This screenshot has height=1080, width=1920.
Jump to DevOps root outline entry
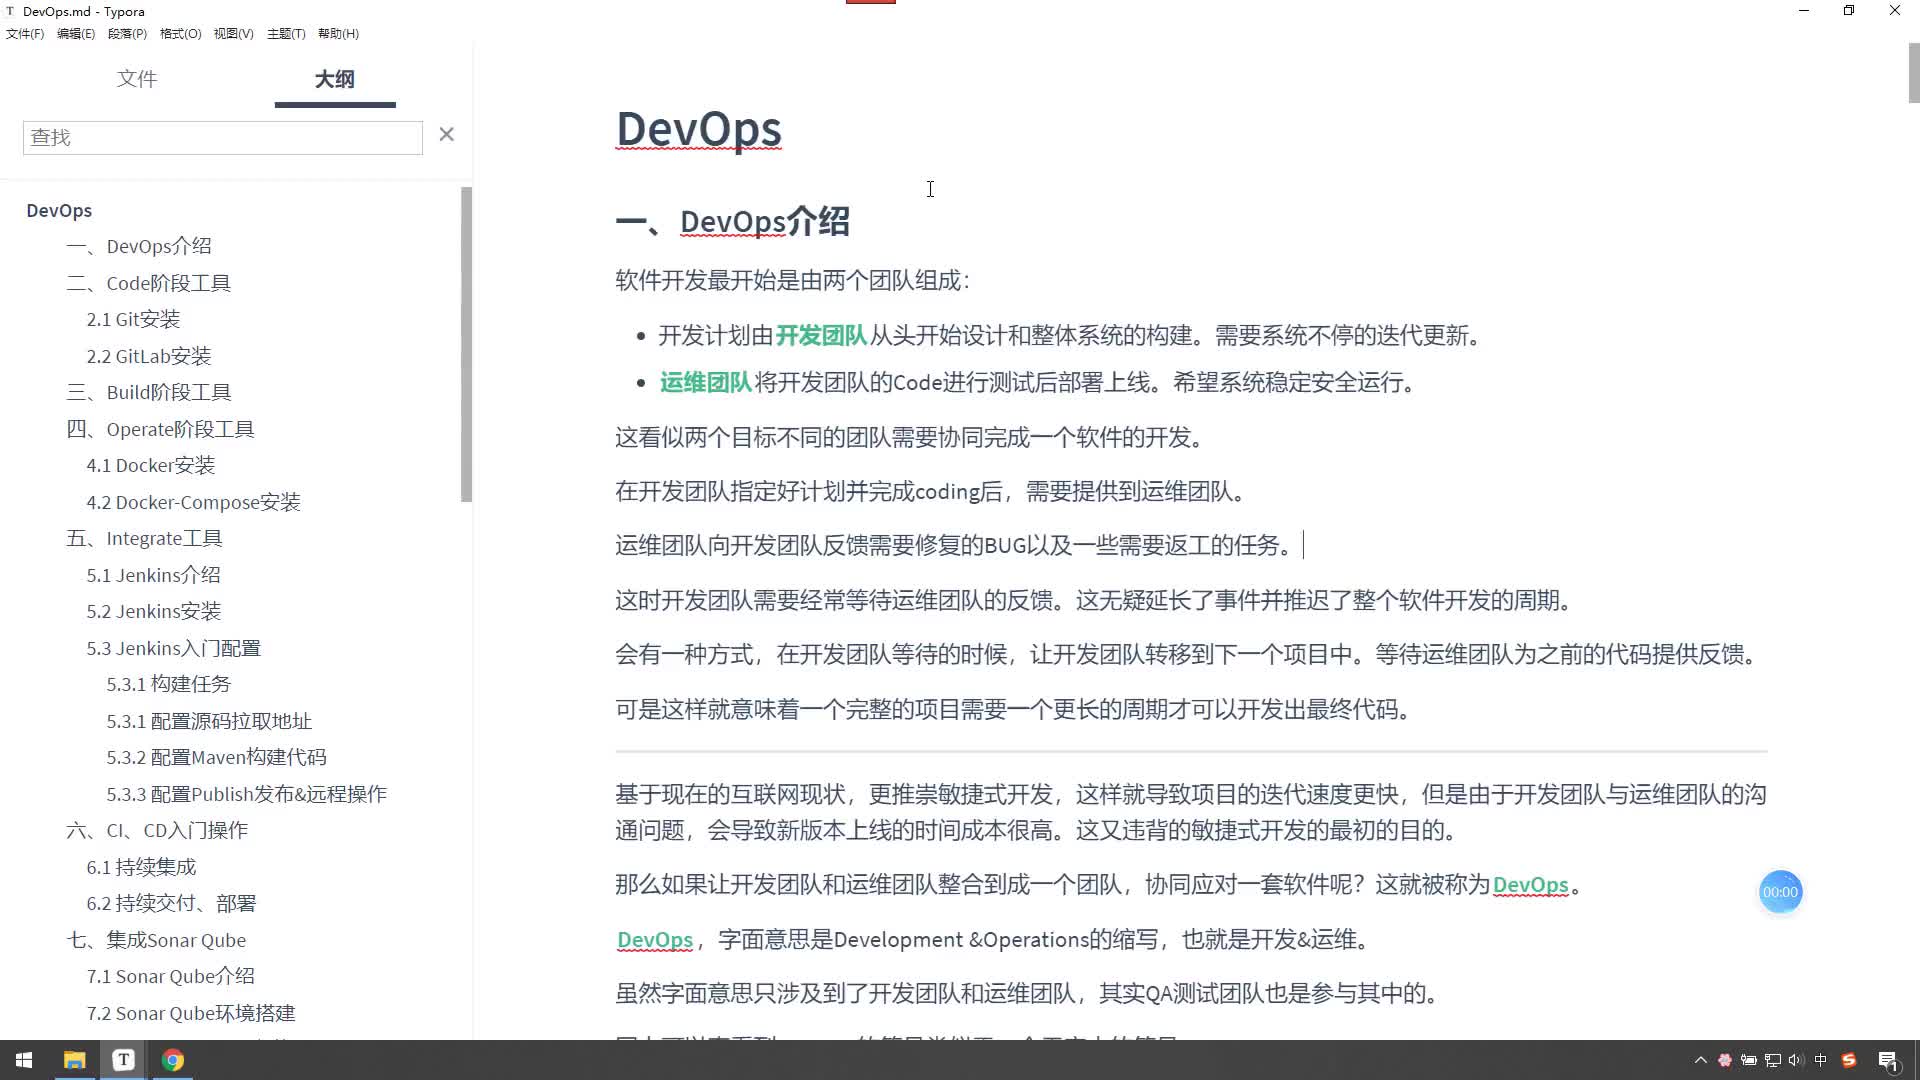(59, 210)
